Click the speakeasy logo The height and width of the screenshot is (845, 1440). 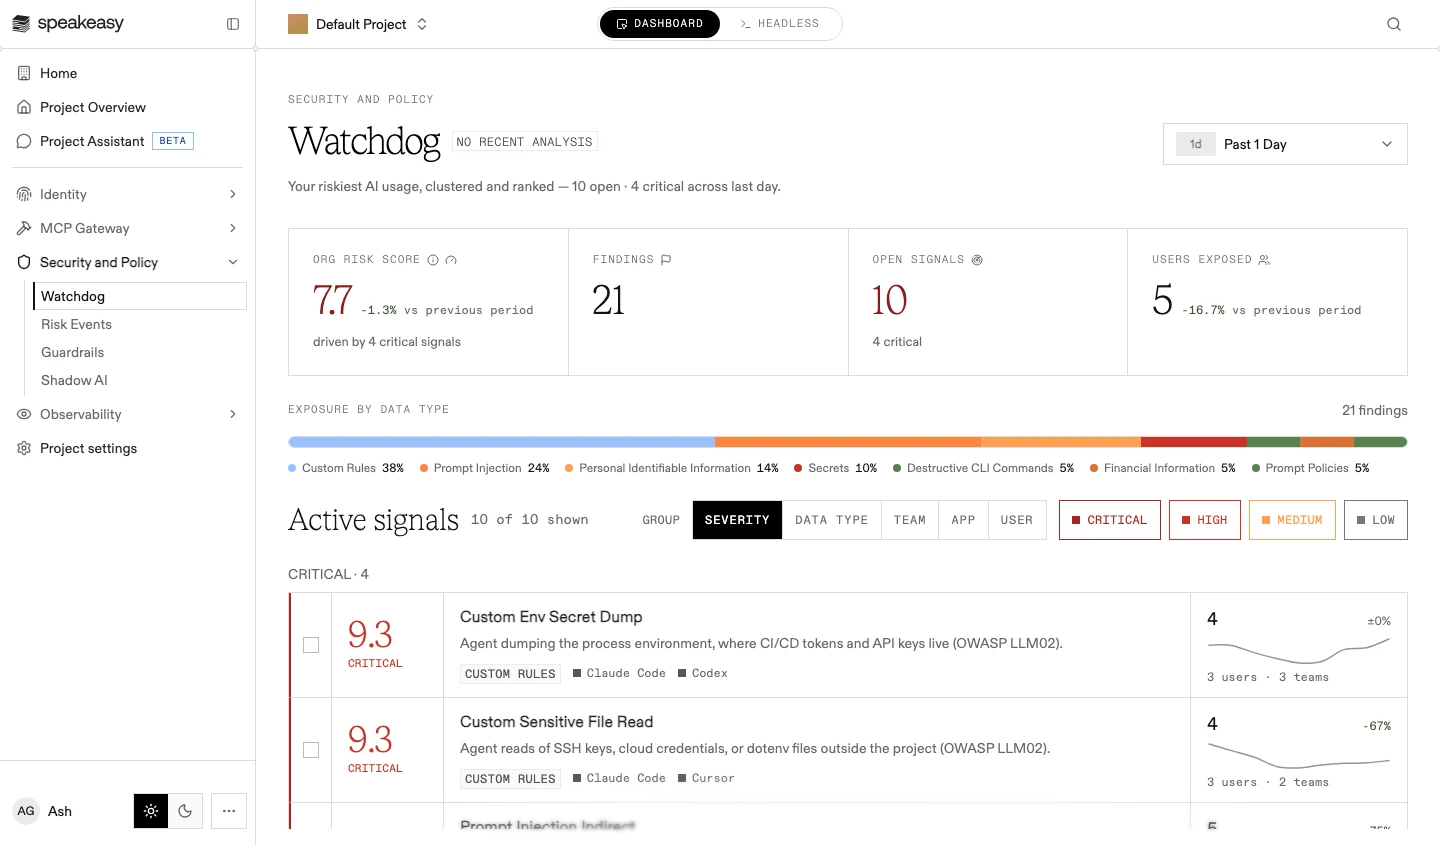(x=68, y=23)
